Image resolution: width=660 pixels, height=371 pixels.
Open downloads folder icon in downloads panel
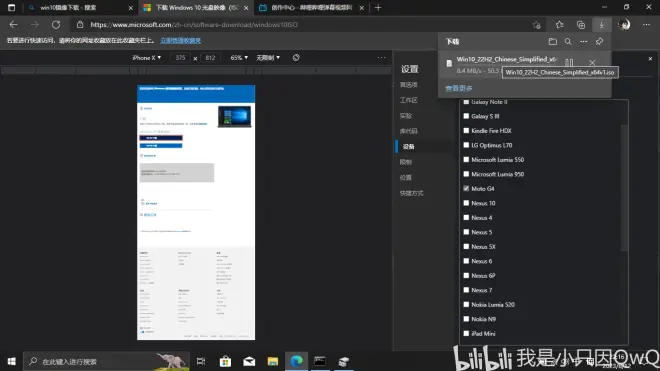[553, 41]
